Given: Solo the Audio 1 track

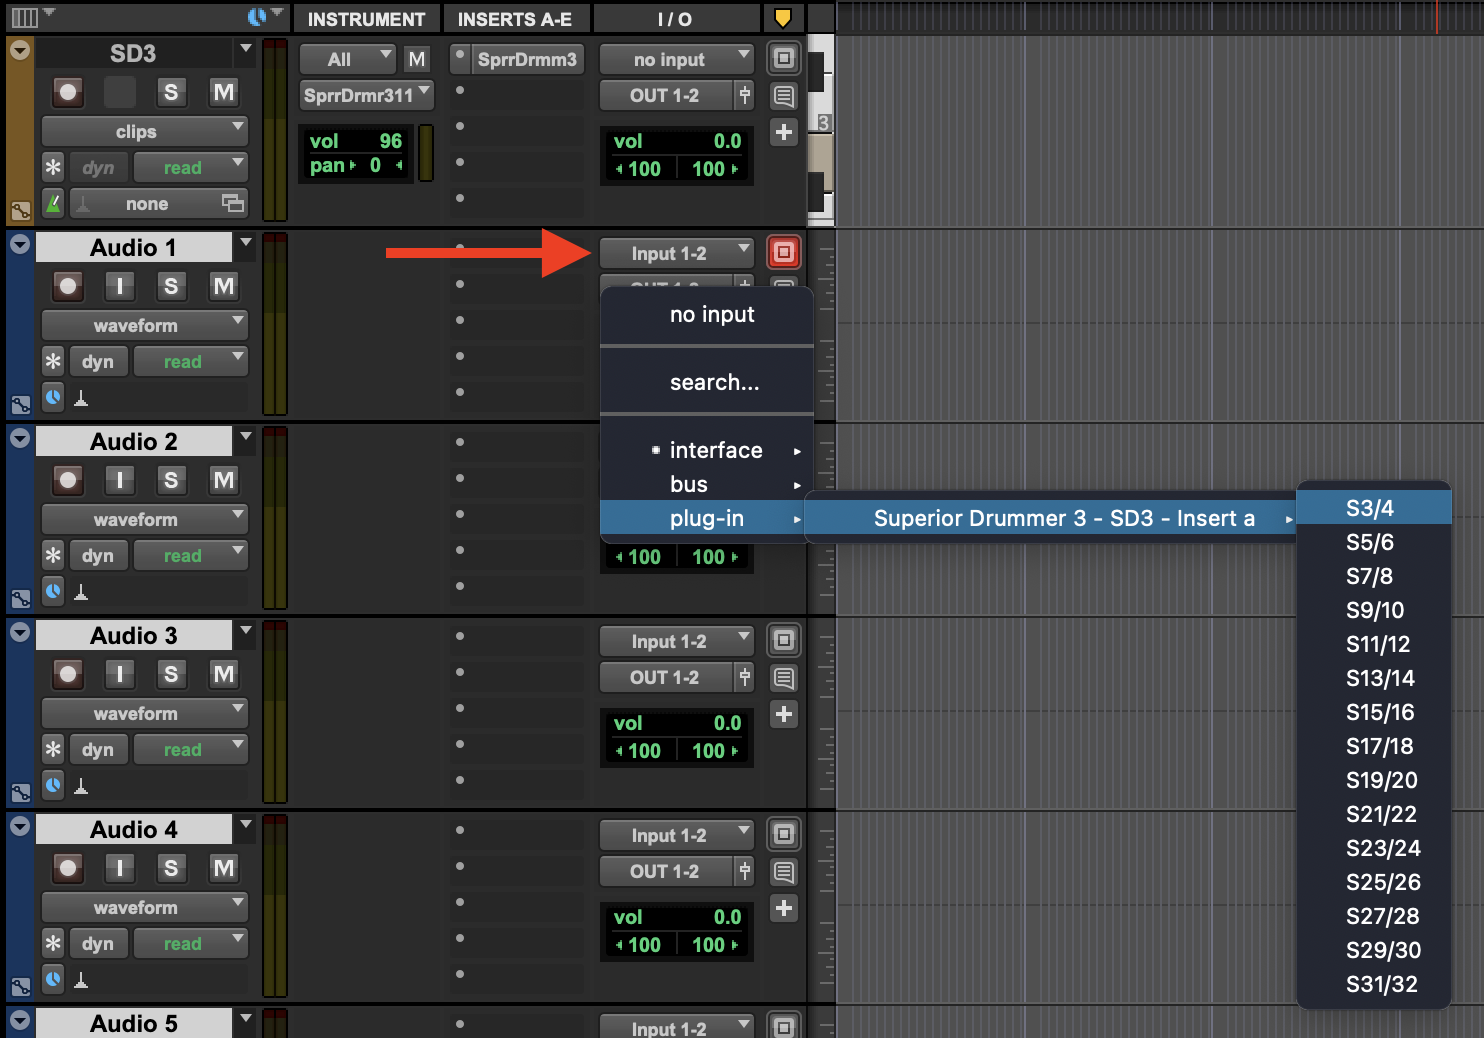Looking at the screenshot, I should [171, 286].
